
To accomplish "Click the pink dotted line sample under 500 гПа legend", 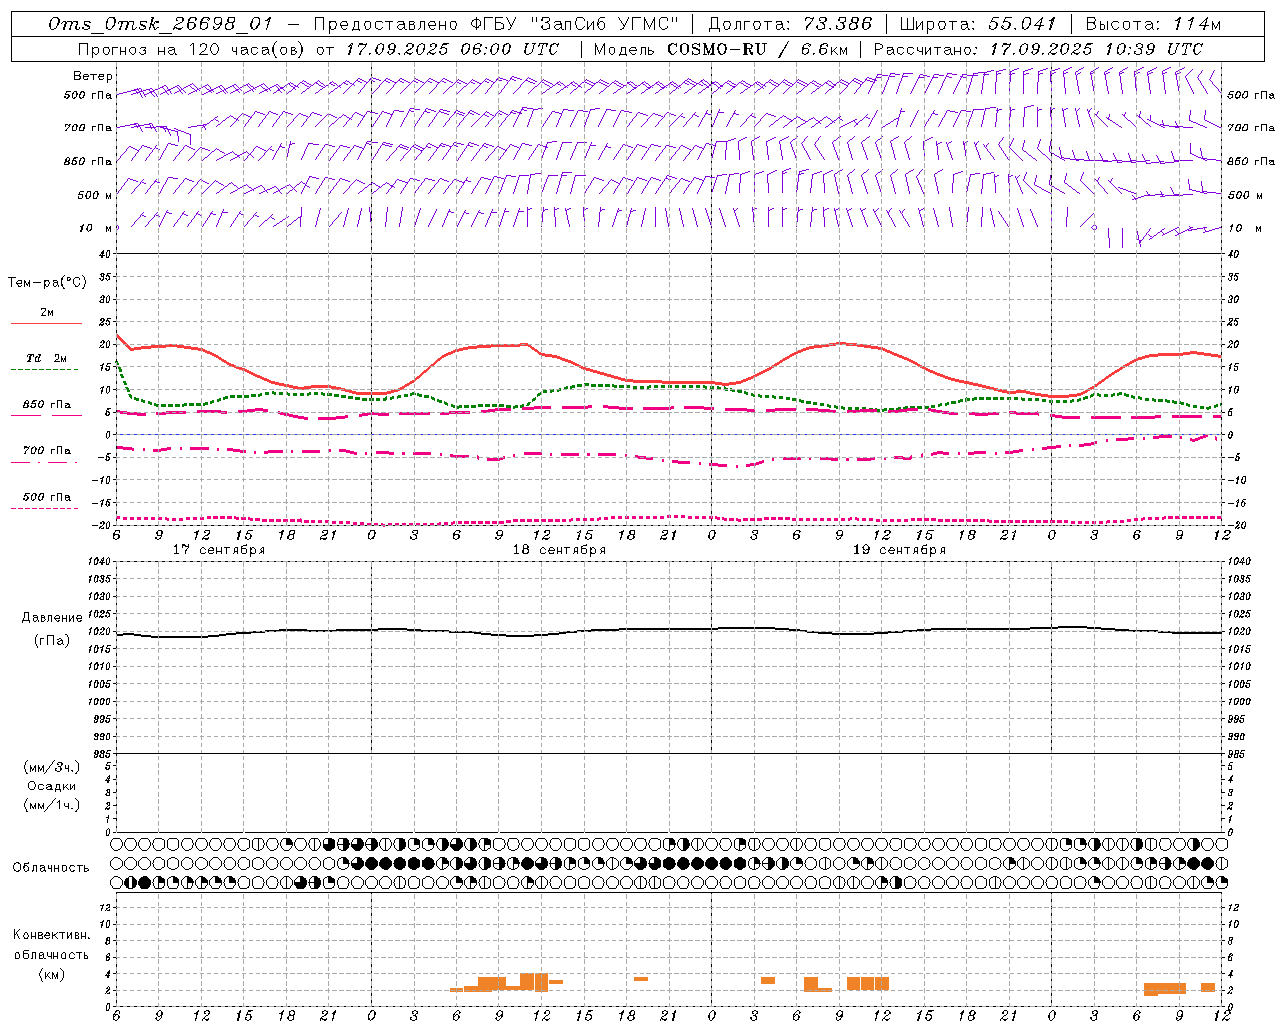I will (44, 509).
